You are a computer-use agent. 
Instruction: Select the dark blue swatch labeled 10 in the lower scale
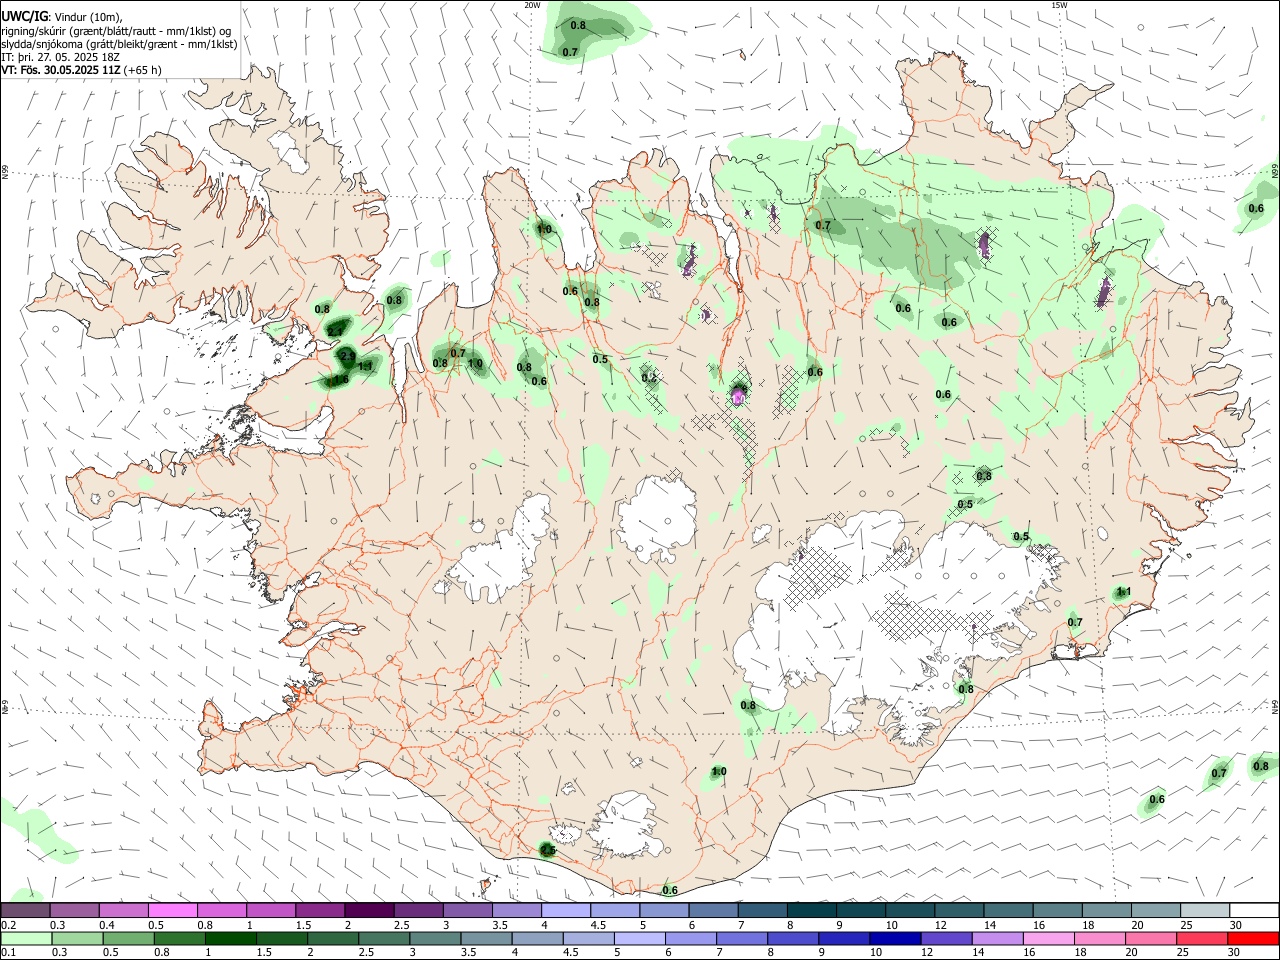pos(893,939)
